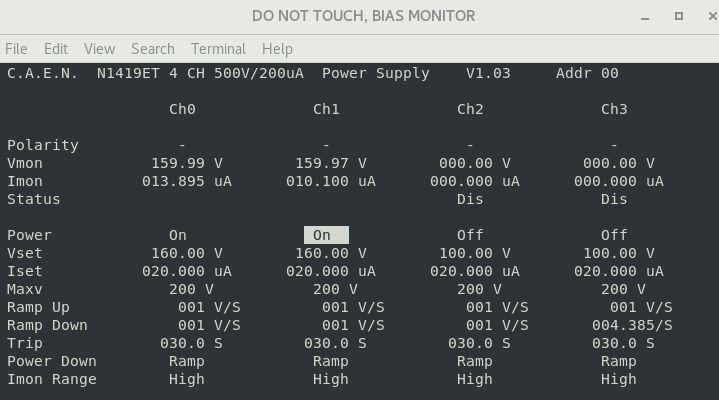Toggle Ch0 Power On field
This screenshot has height=400, width=719.
click(178, 235)
